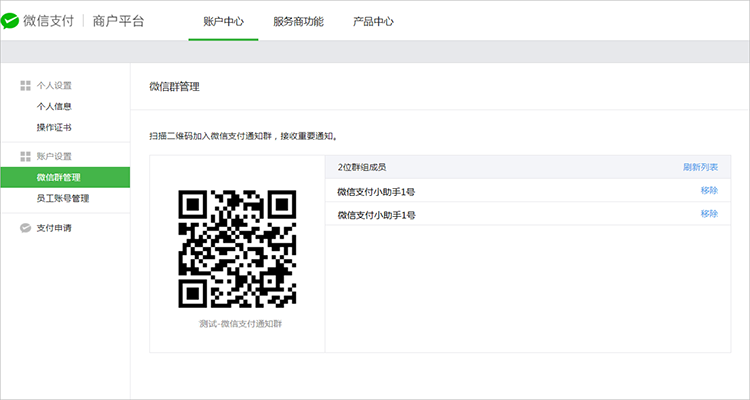750x400 pixels.
Task: Click the first 微信支付小助手1号 member name
Action: (x=376, y=192)
